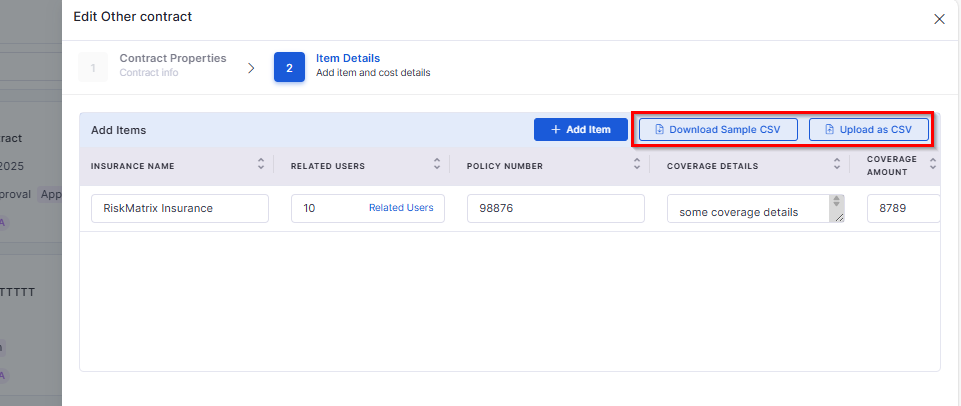Click the Download Sample CSV file icon
This screenshot has width=961, height=406.
659,129
